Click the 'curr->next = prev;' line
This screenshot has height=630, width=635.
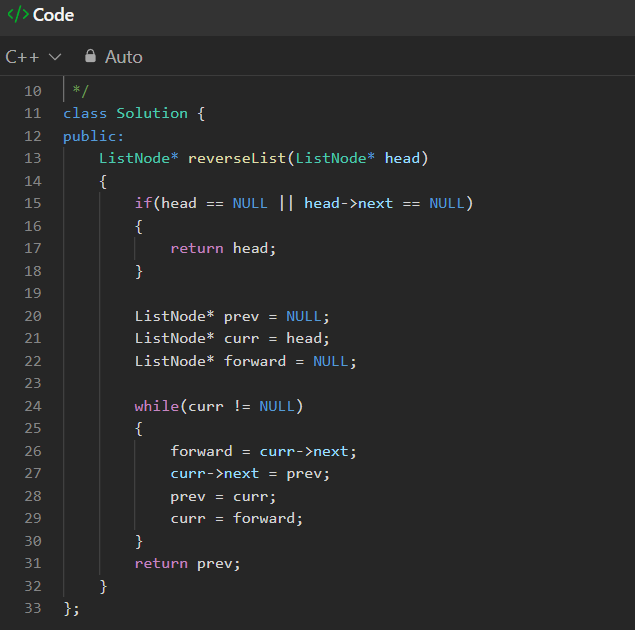[250, 474]
